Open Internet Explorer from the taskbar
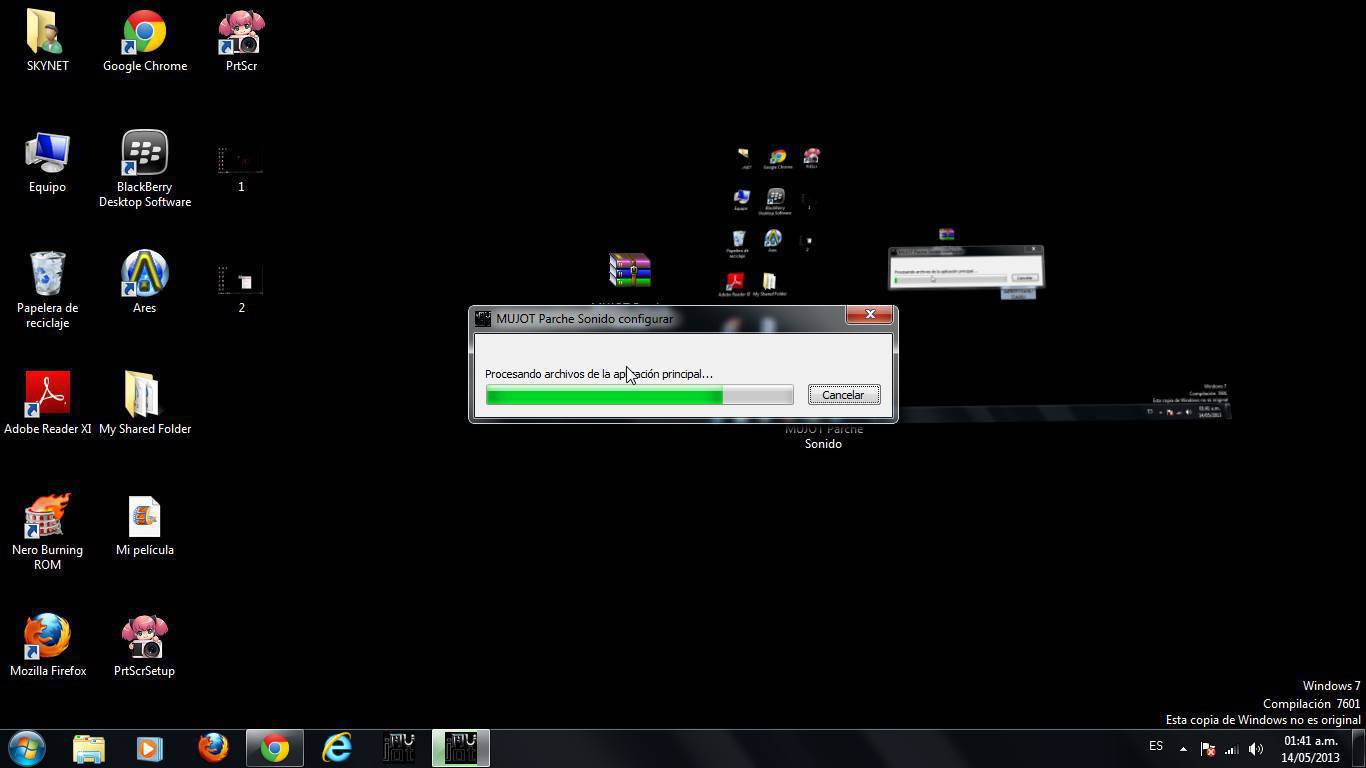 click(337, 748)
